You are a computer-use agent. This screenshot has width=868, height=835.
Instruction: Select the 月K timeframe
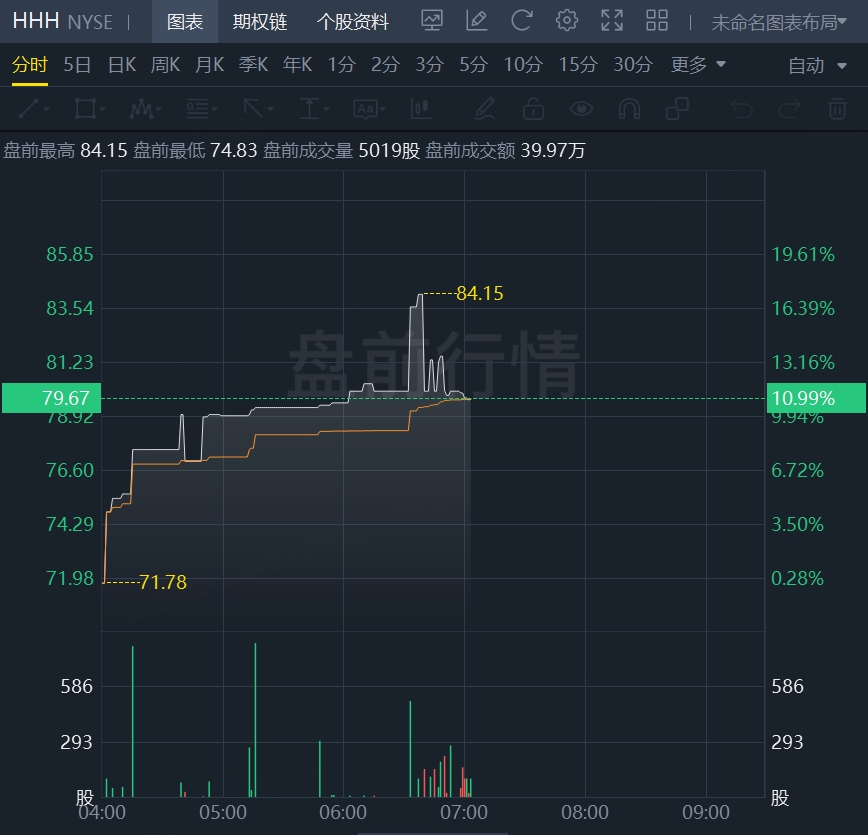pyautogui.click(x=209, y=65)
